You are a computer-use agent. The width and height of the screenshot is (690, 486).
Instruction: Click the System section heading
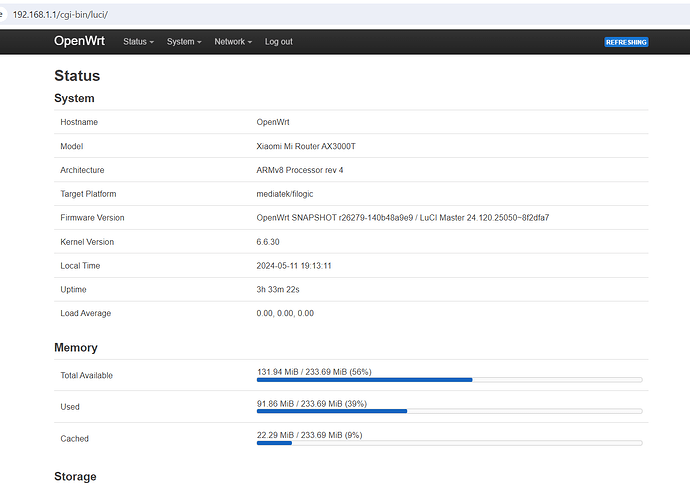point(74,98)
